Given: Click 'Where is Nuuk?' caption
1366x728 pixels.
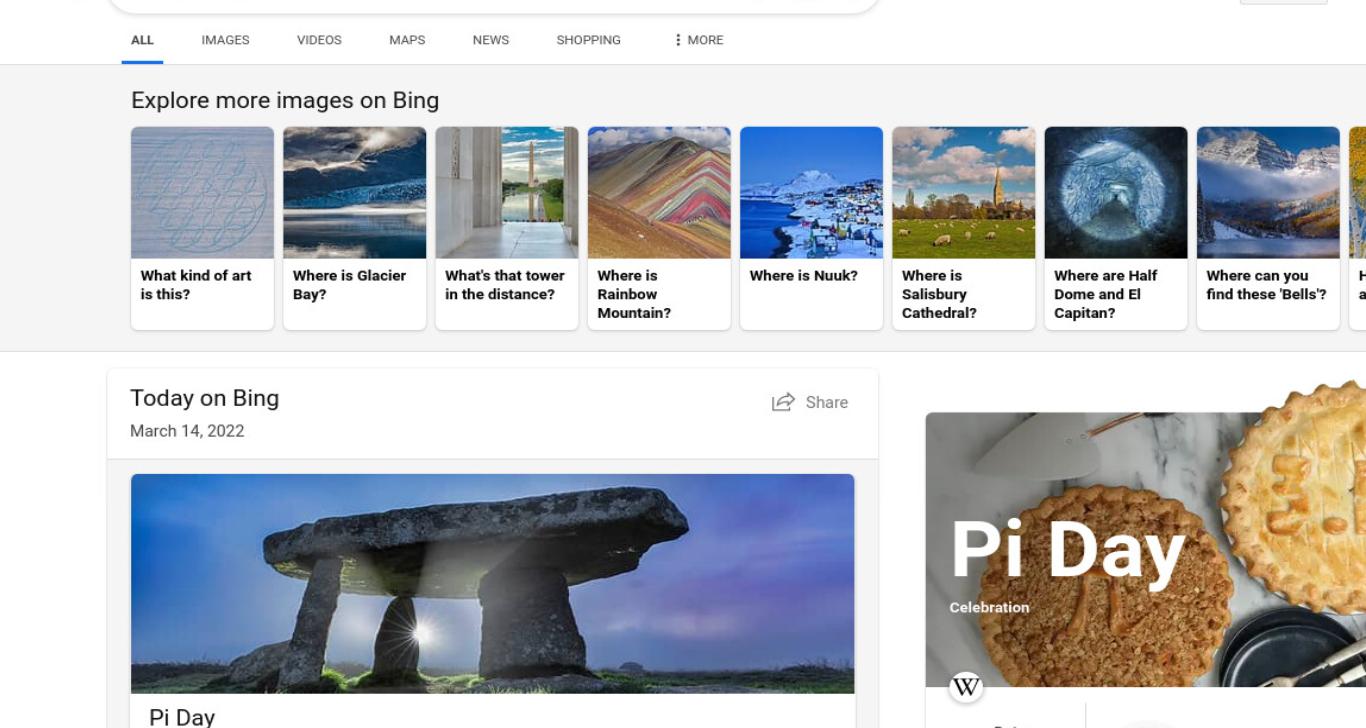Looking at the screenshot, I should [x=804, y=276].
